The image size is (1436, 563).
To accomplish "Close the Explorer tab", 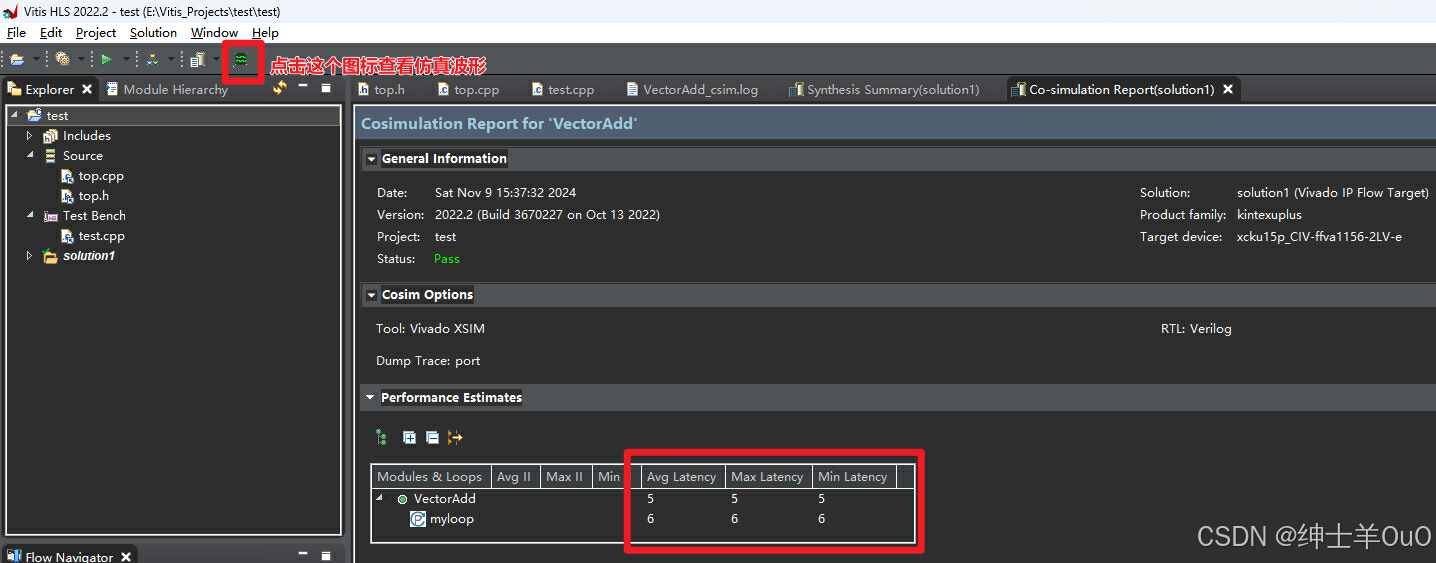I will 87,89.
